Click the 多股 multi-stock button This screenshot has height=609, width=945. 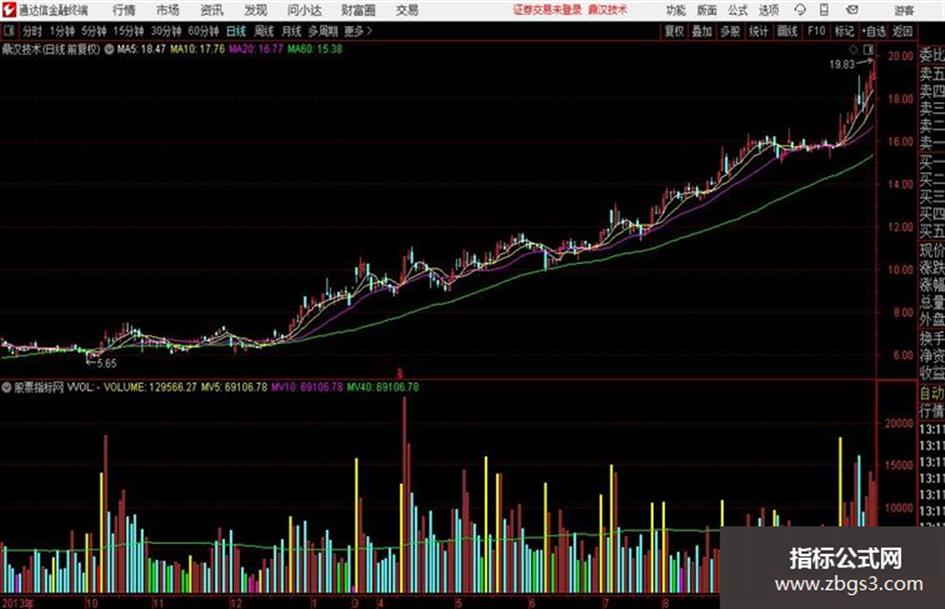(x=730, y=31)
